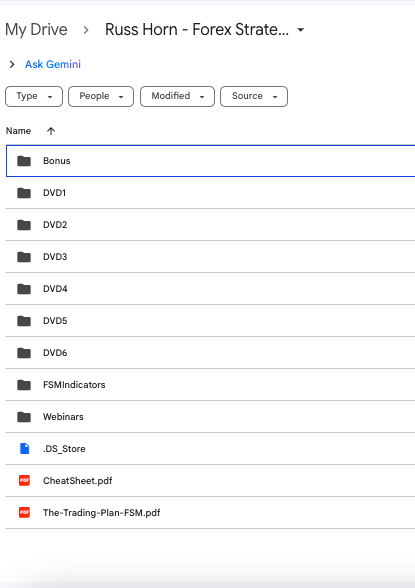Expand the Ask Gemini section chevron
Screen dimensions: 415x588
point(12,64)
